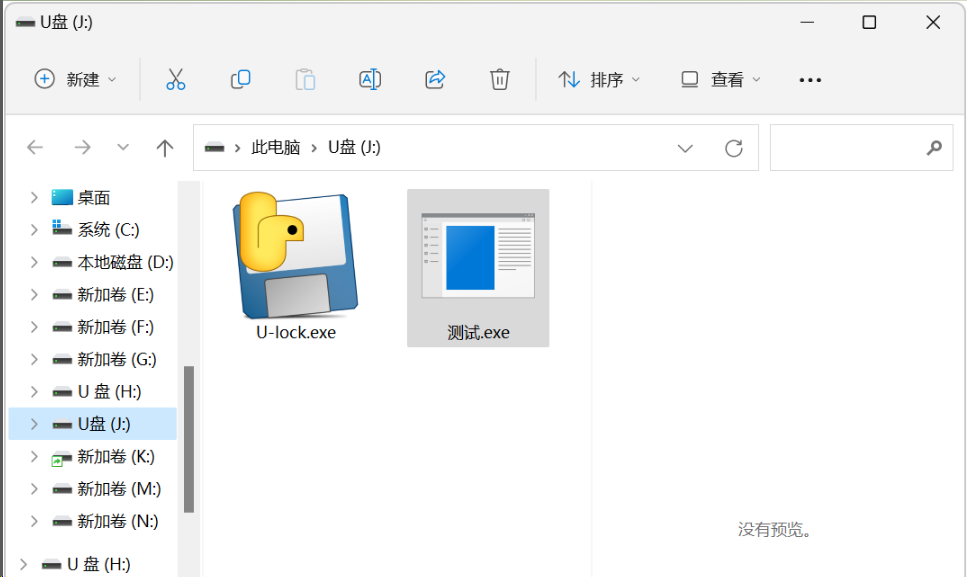
Task: Select 新加卷 (K:) drive
Action: pos(93,456)
